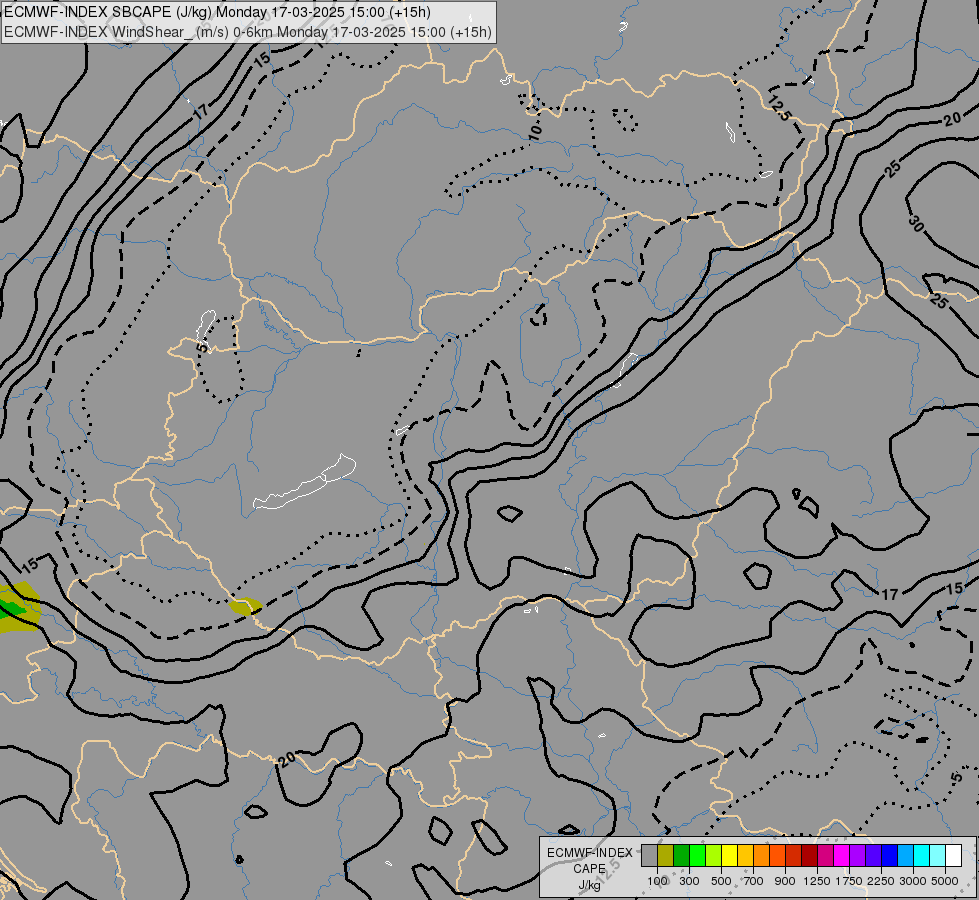This screenshot has height=900, width=979.
Task: Click the 2250 legend value
Action: tap(881, 881)
